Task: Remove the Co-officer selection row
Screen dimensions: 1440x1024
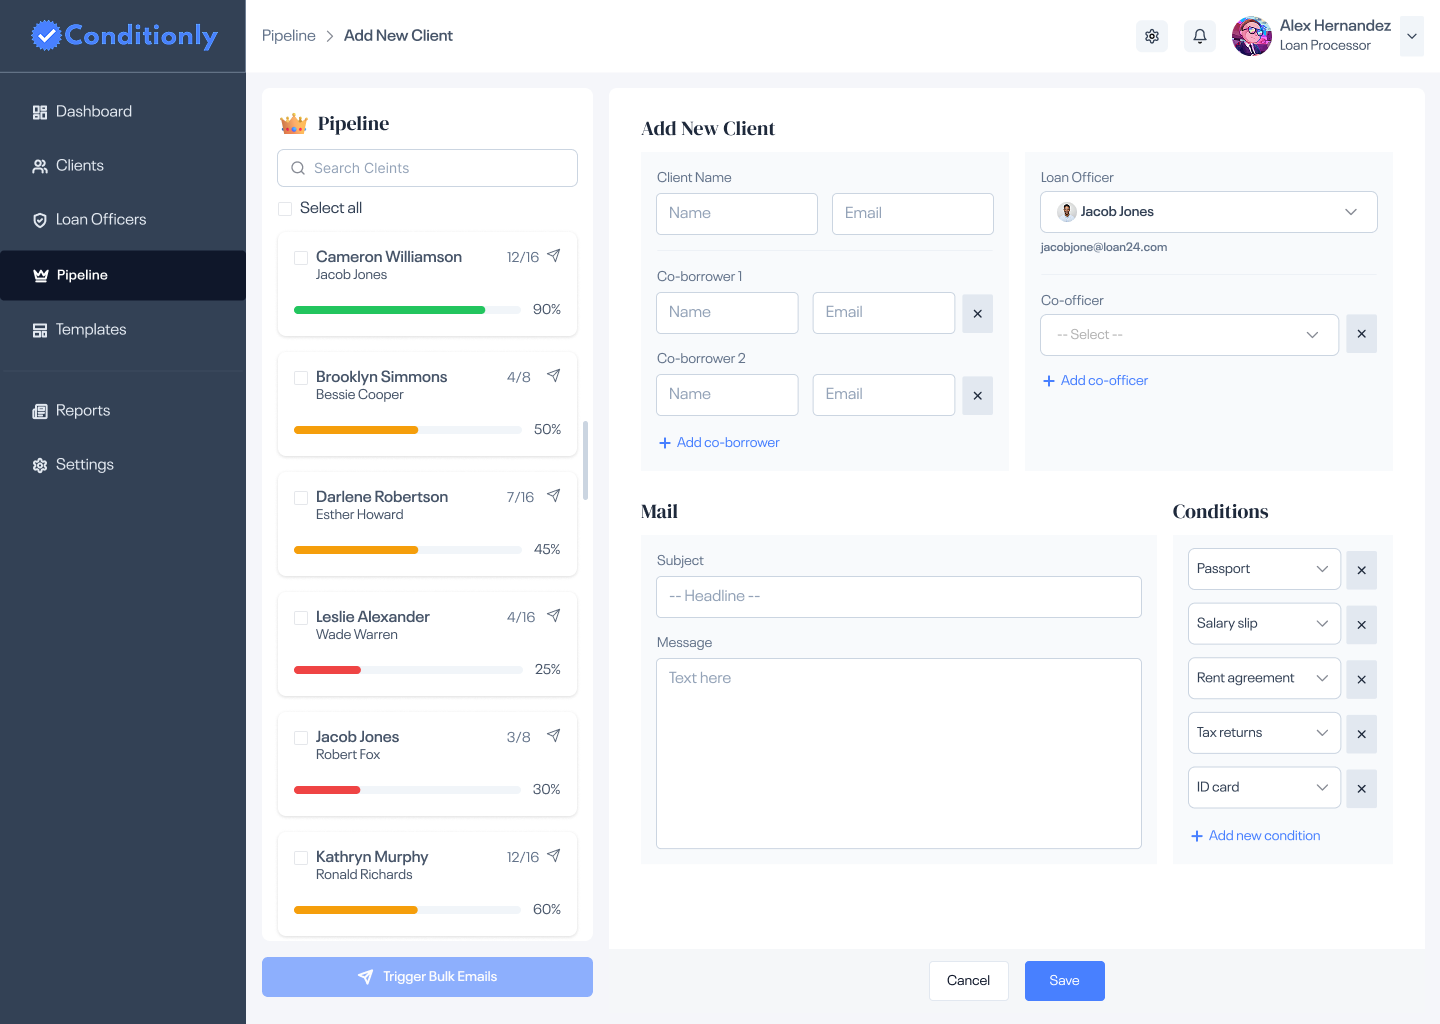Action: [x=1361, y=334]
